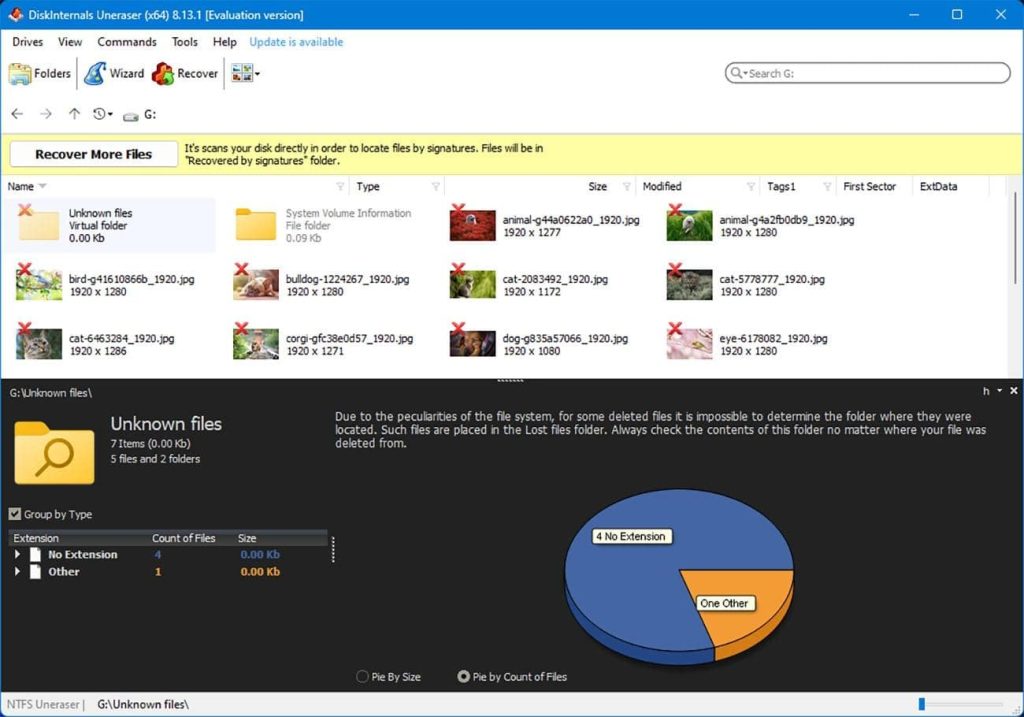Select animal-g4a2fb0db9_1920.jpg thumbnail
1024x717 pixels.
[689, 225]
